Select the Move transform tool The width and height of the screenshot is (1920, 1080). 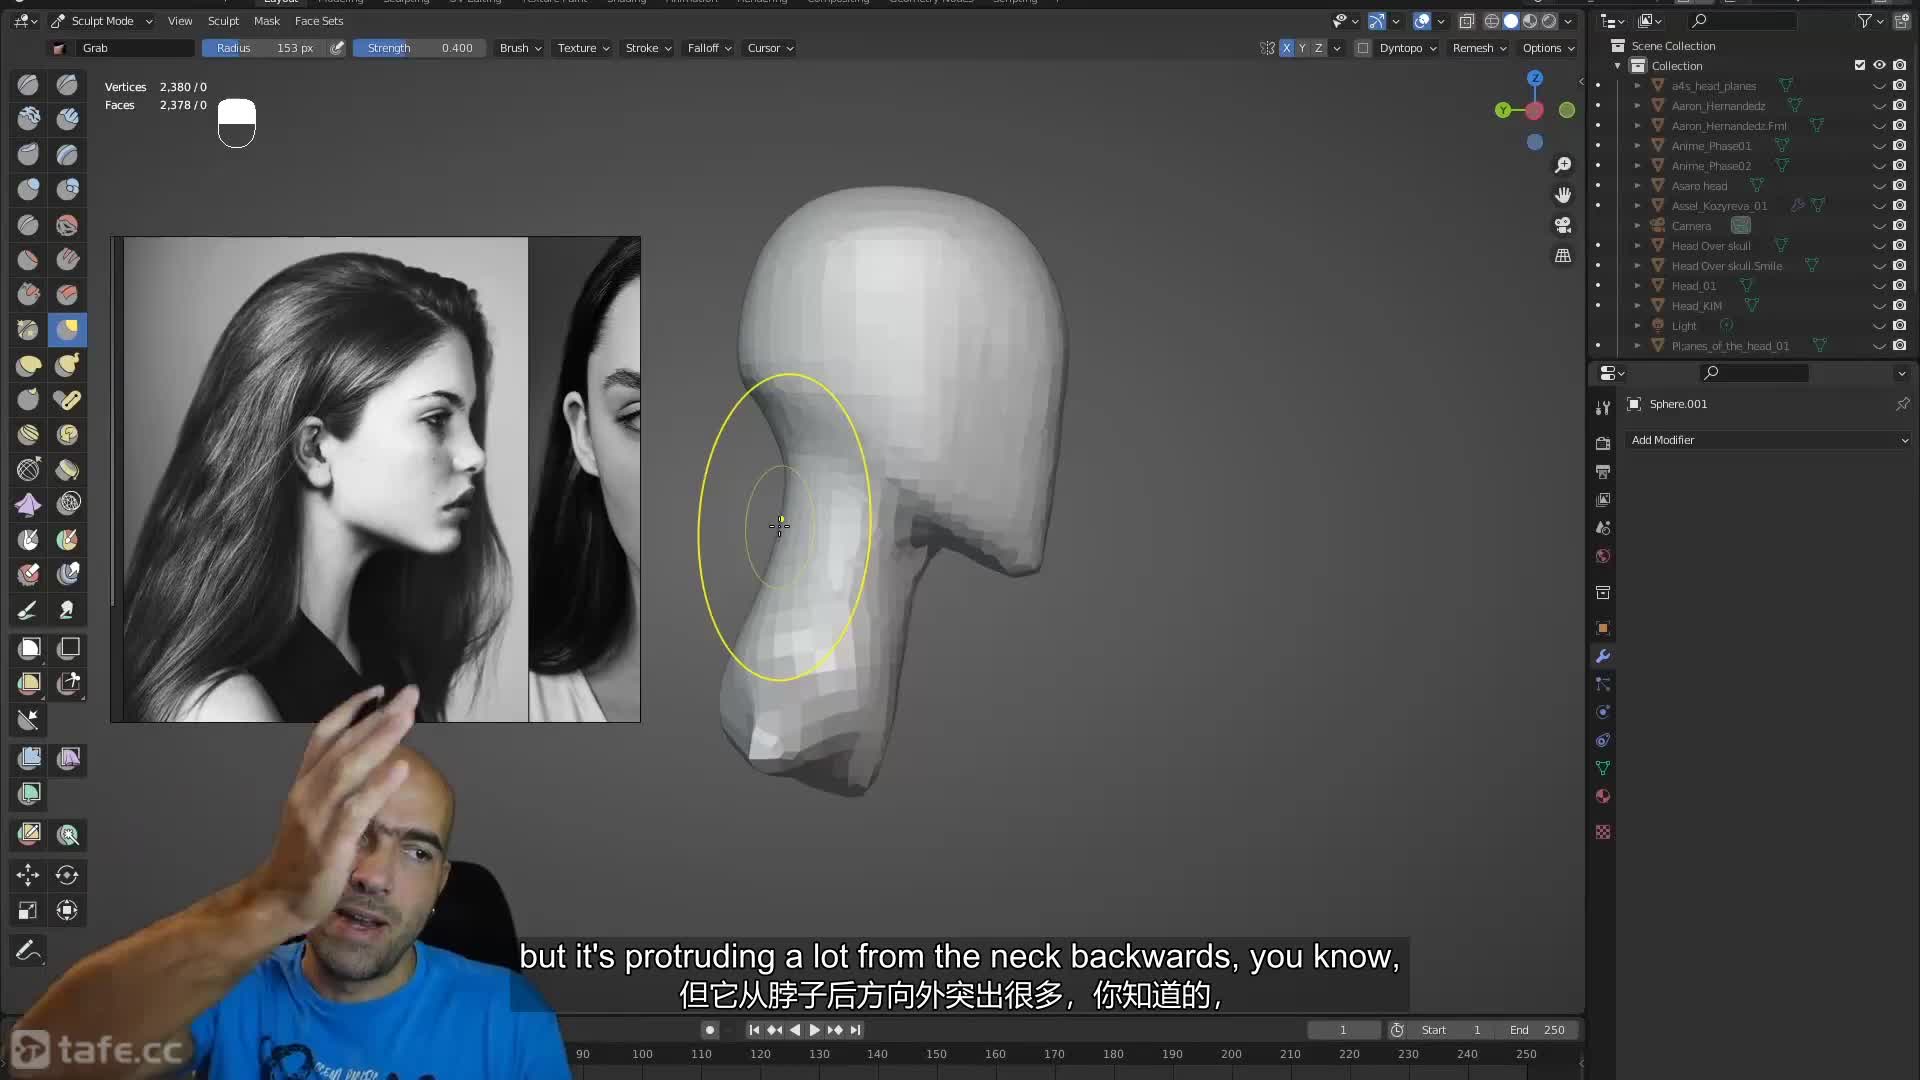(28, 875)
